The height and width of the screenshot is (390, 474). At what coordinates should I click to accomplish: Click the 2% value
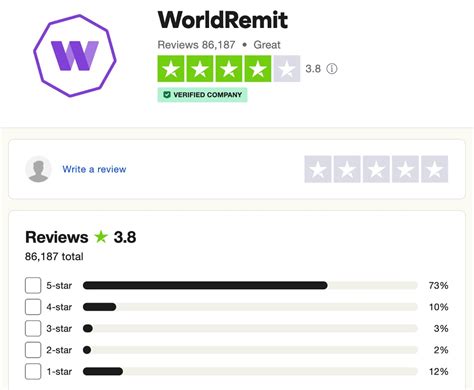(441, 350)
